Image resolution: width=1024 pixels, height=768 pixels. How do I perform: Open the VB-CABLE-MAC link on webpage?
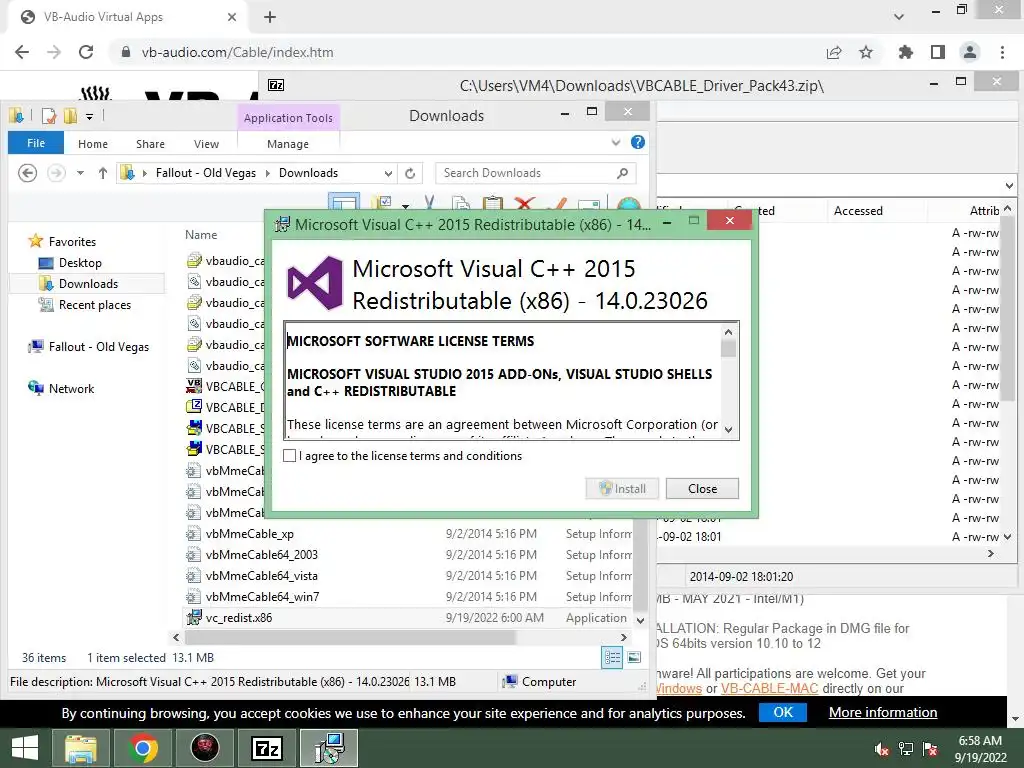pos(769,688)
